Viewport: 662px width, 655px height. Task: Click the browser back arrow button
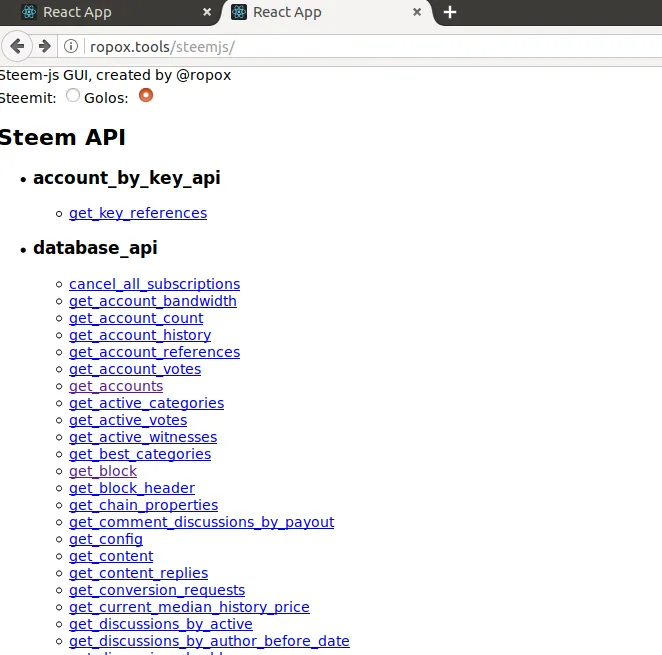pyautogui.click(x=17, y=46)
